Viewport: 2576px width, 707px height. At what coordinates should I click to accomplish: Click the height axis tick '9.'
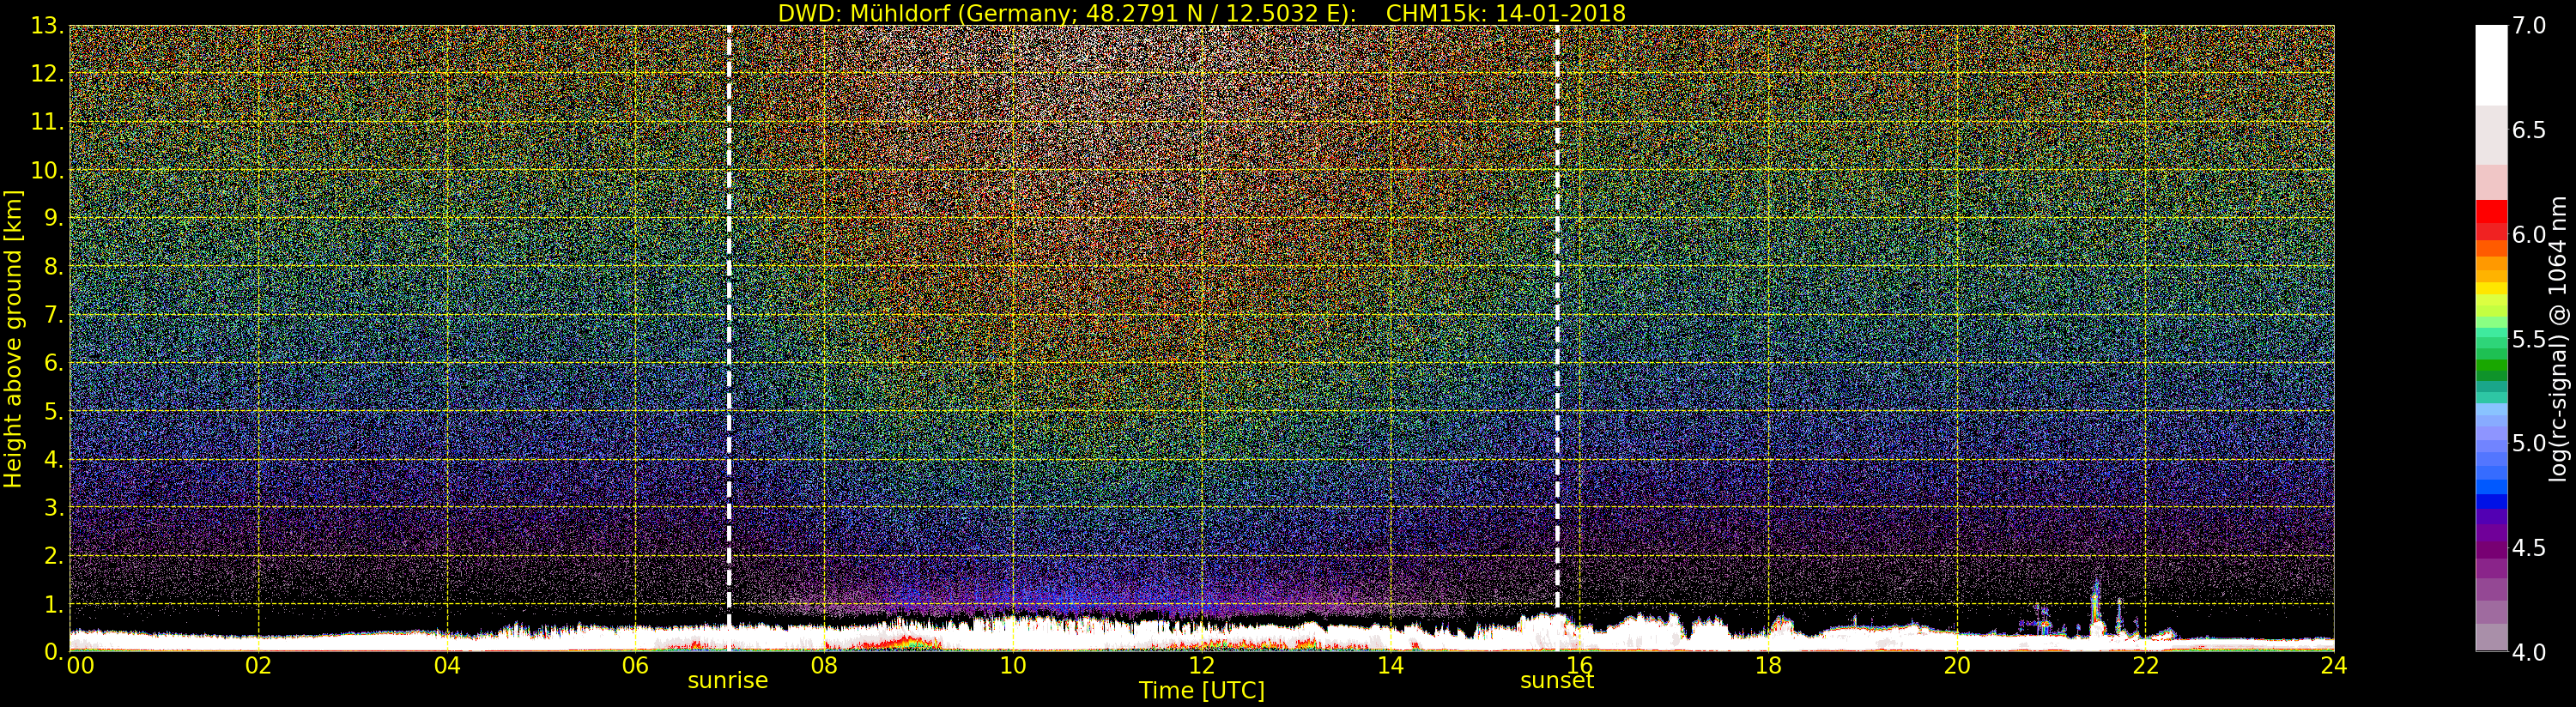click(x=53, y=218)
